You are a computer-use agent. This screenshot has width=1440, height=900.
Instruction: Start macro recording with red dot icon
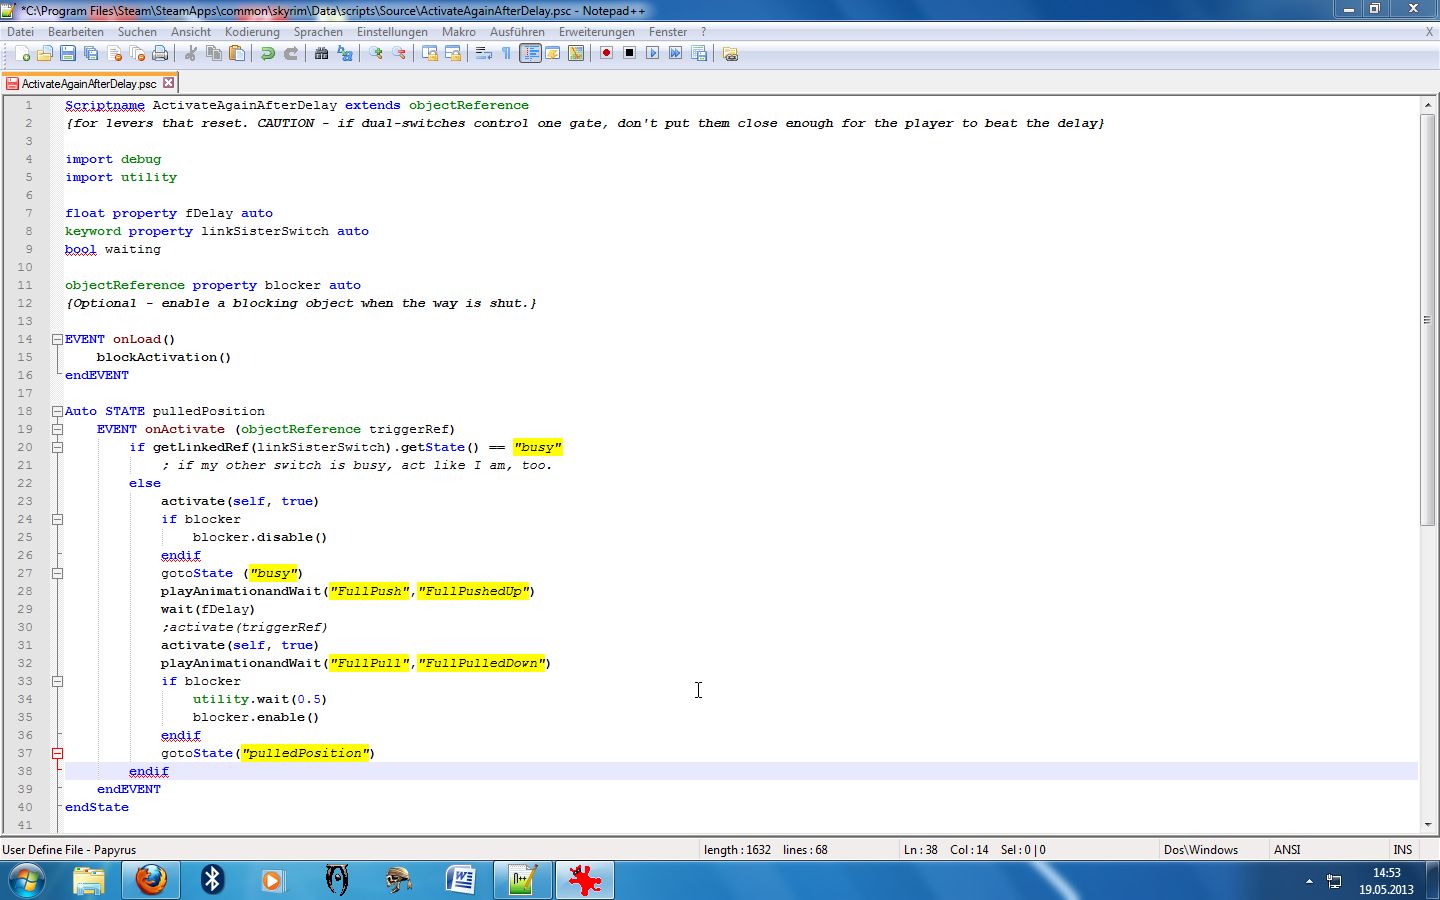[606, 54]
